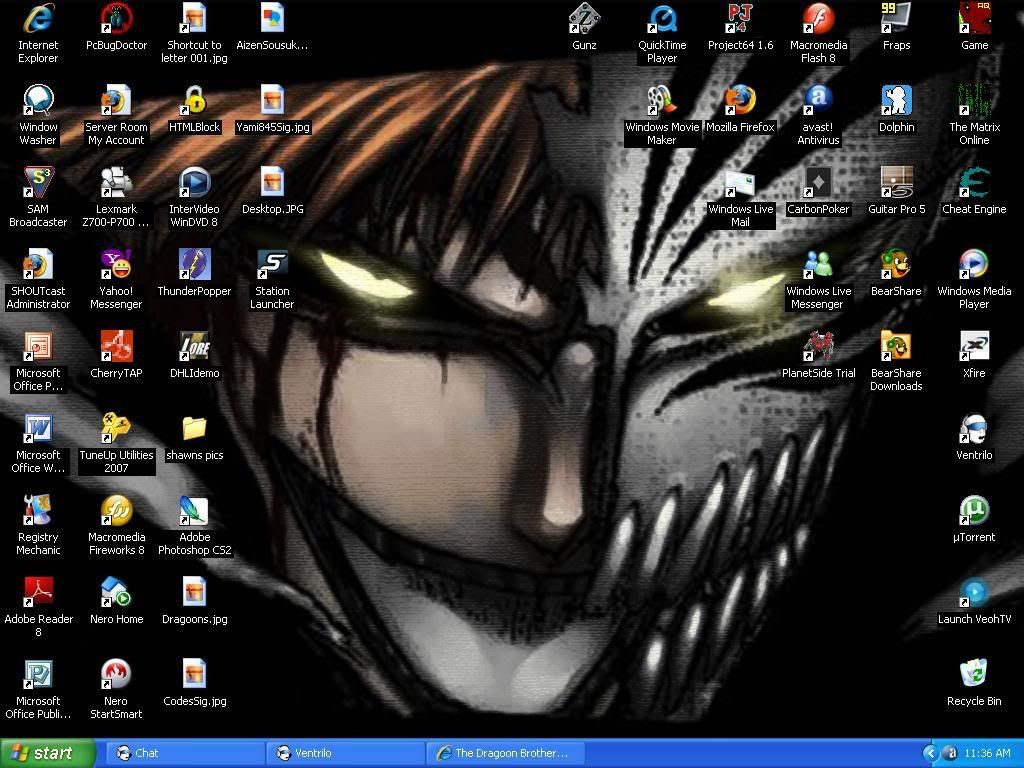1024x768 pixels.
Task: Select Macromedia Flash 8 icon
Action: (x=818, y=18)
